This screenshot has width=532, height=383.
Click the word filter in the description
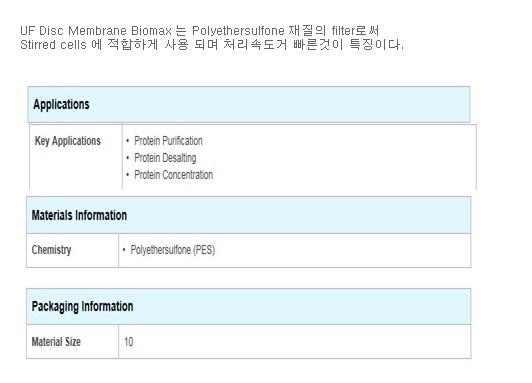click(x=343, y=31)
